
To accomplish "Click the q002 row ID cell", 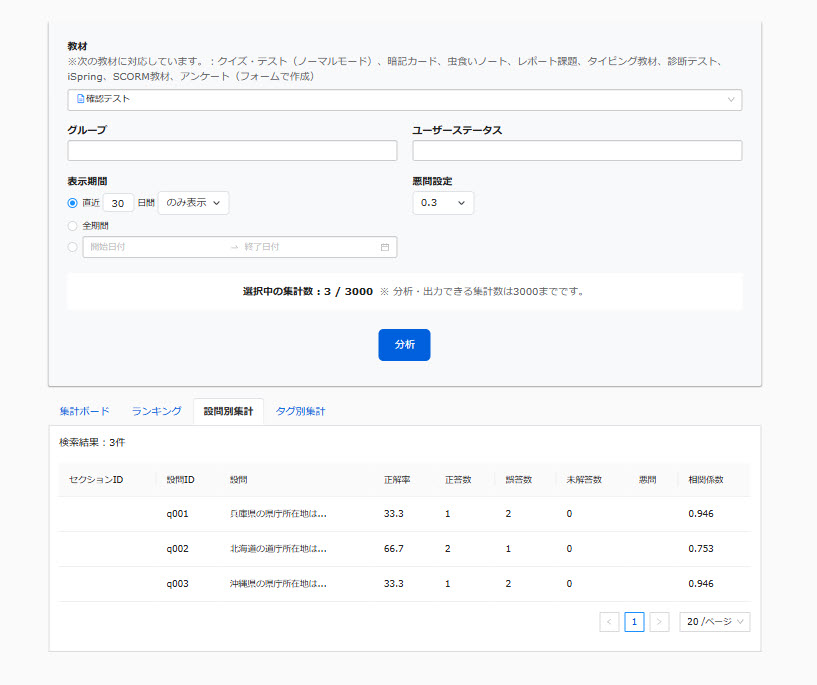I will tap(178, 549).
